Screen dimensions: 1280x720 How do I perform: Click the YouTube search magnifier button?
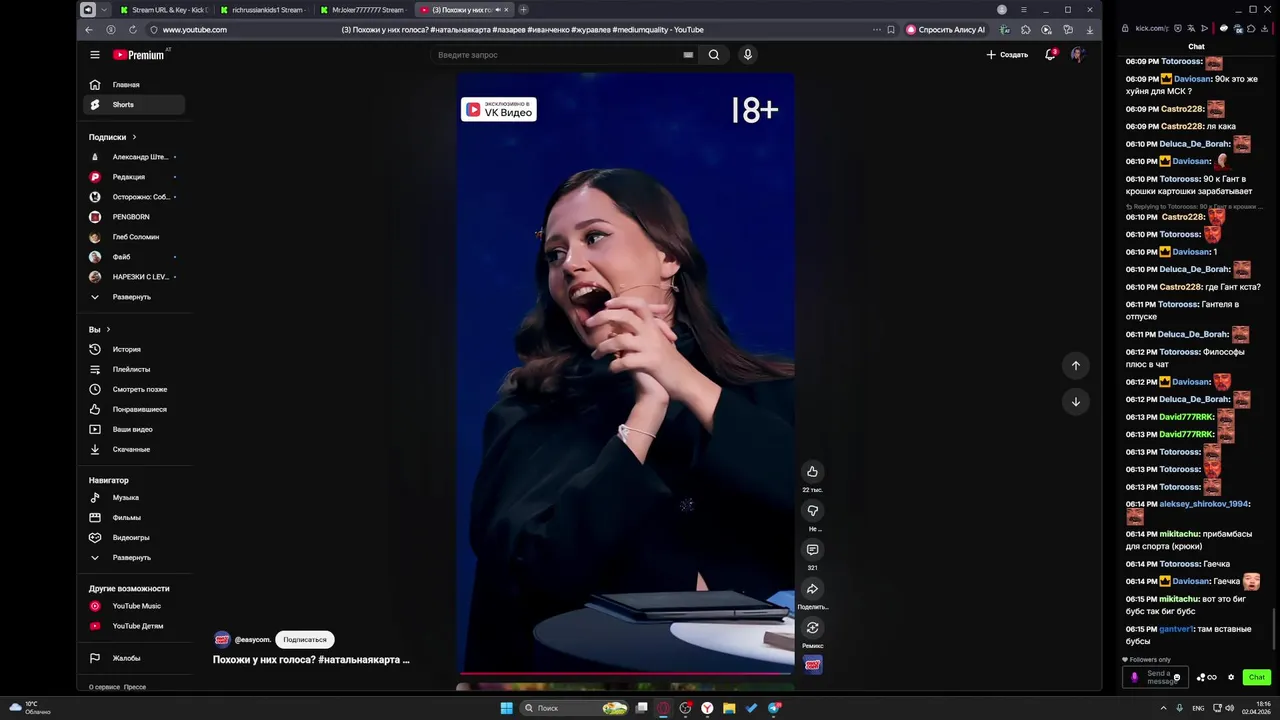pos(714,55)
